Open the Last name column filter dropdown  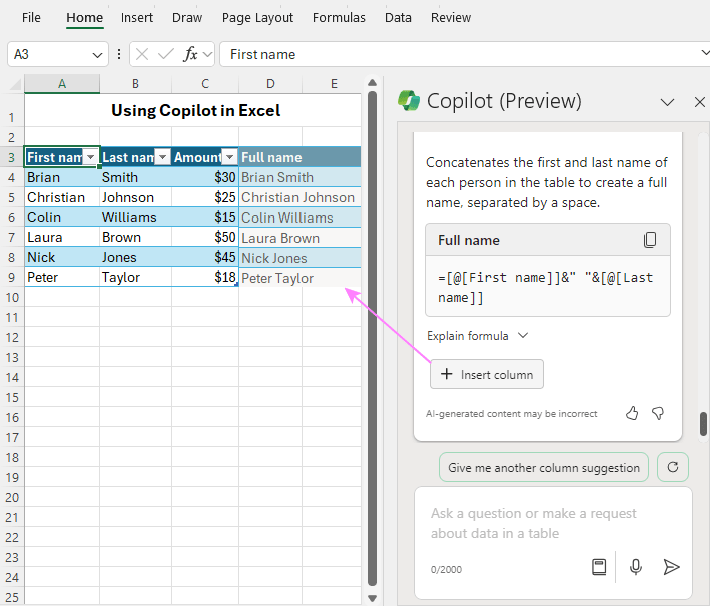pyautogui.click(x=162, y=157)
